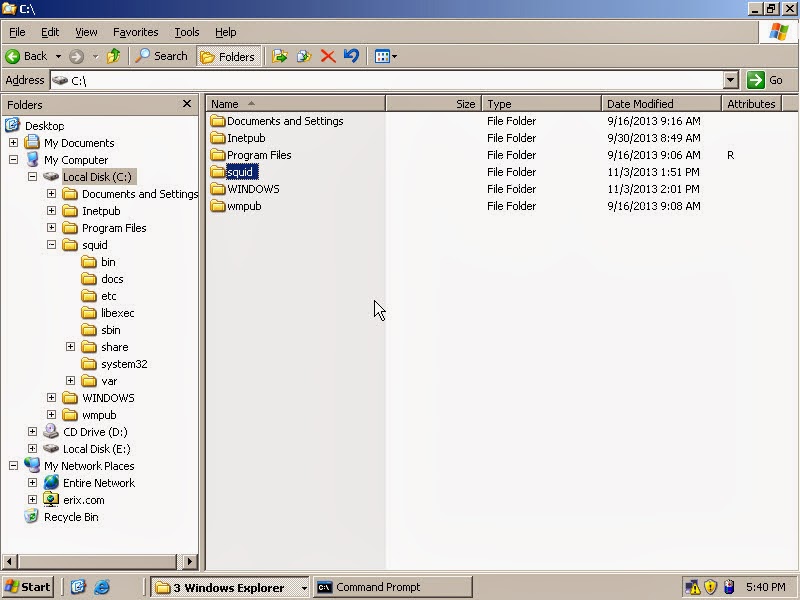800x600 pixels.
Task: Collapse the squid folder tree node
Action: click(x=51, y=244)
